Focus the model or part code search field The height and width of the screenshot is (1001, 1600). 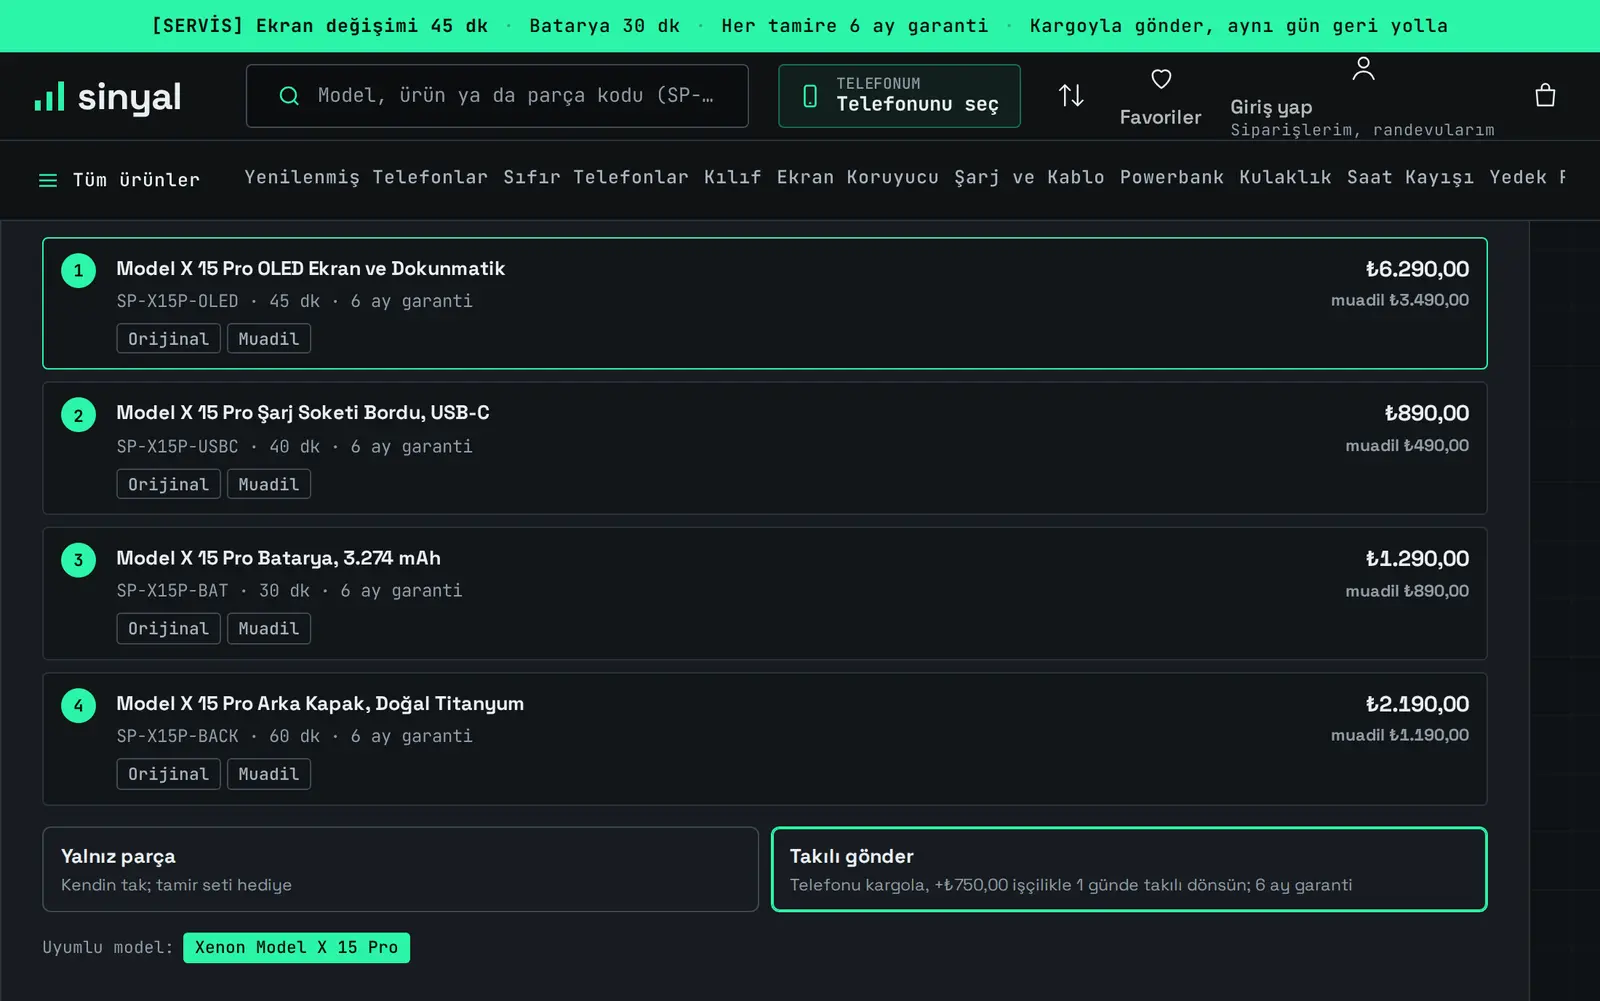tap(497, 96)
